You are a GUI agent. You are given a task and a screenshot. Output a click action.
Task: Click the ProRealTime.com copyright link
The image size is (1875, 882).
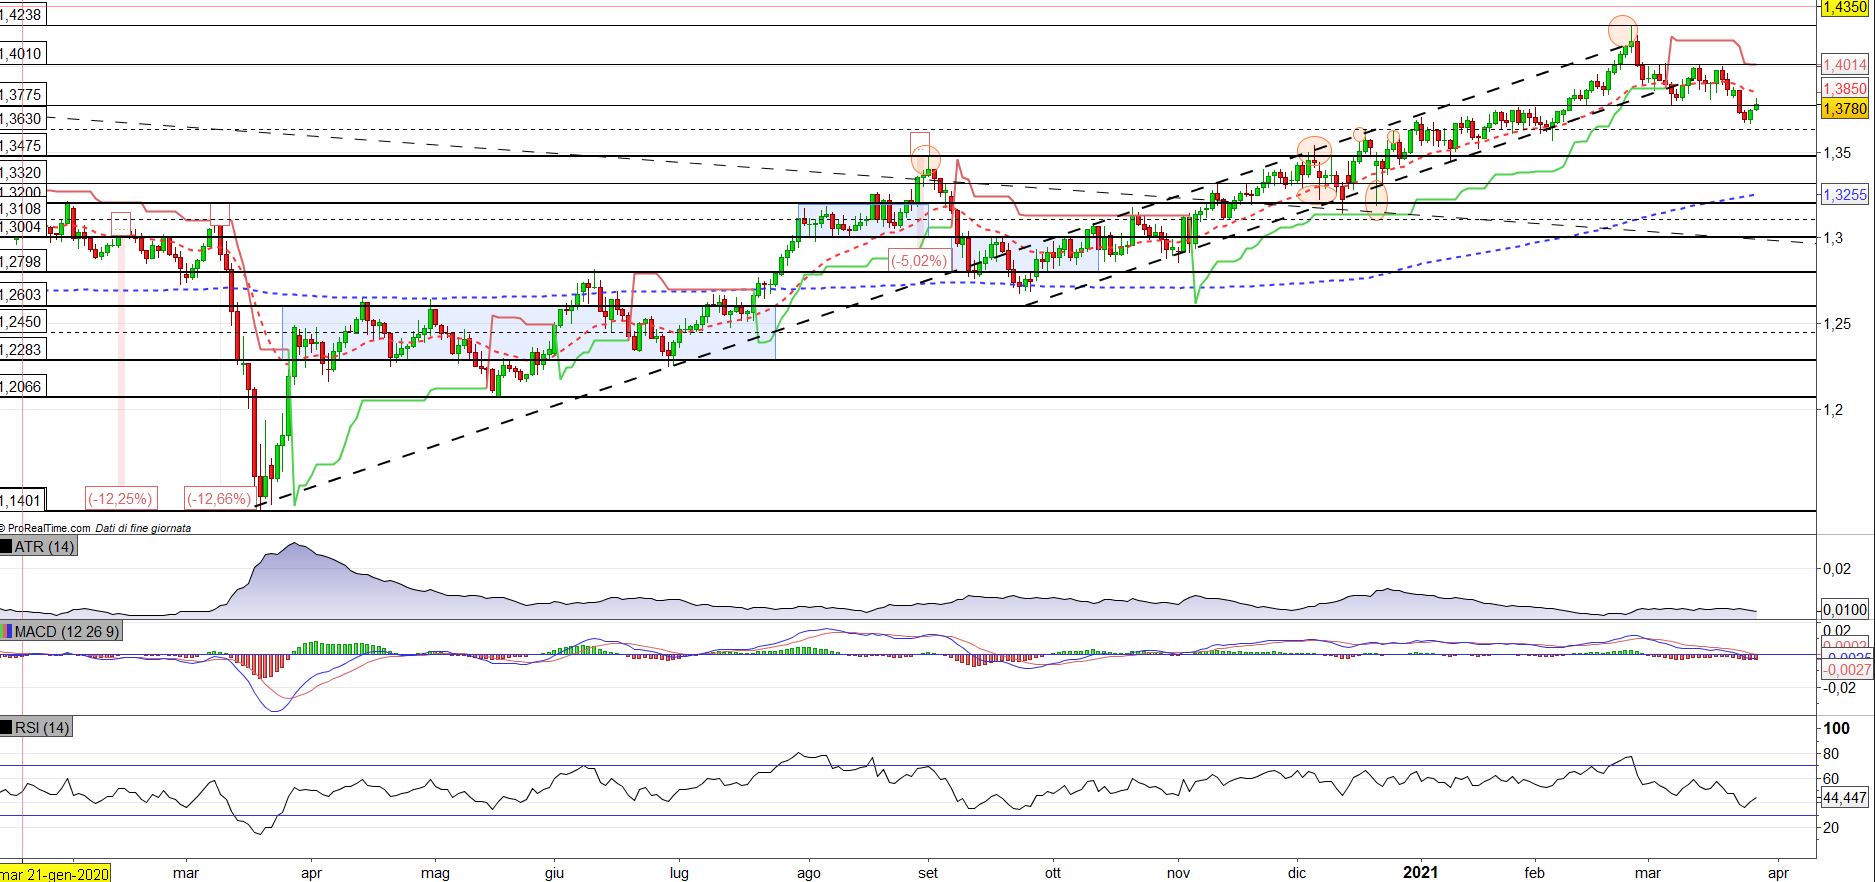[x=47, y=528]
